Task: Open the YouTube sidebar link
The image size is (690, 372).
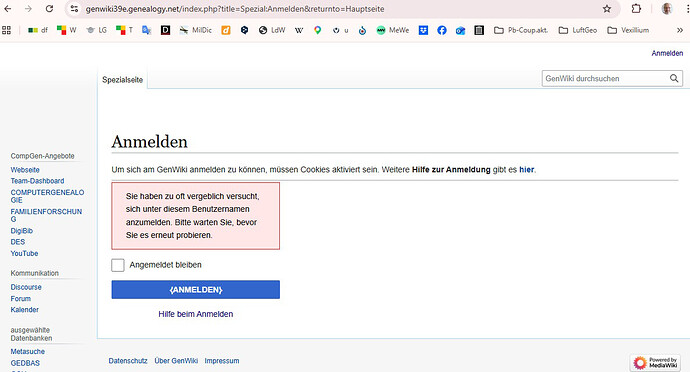Action: tap(24, 254)
